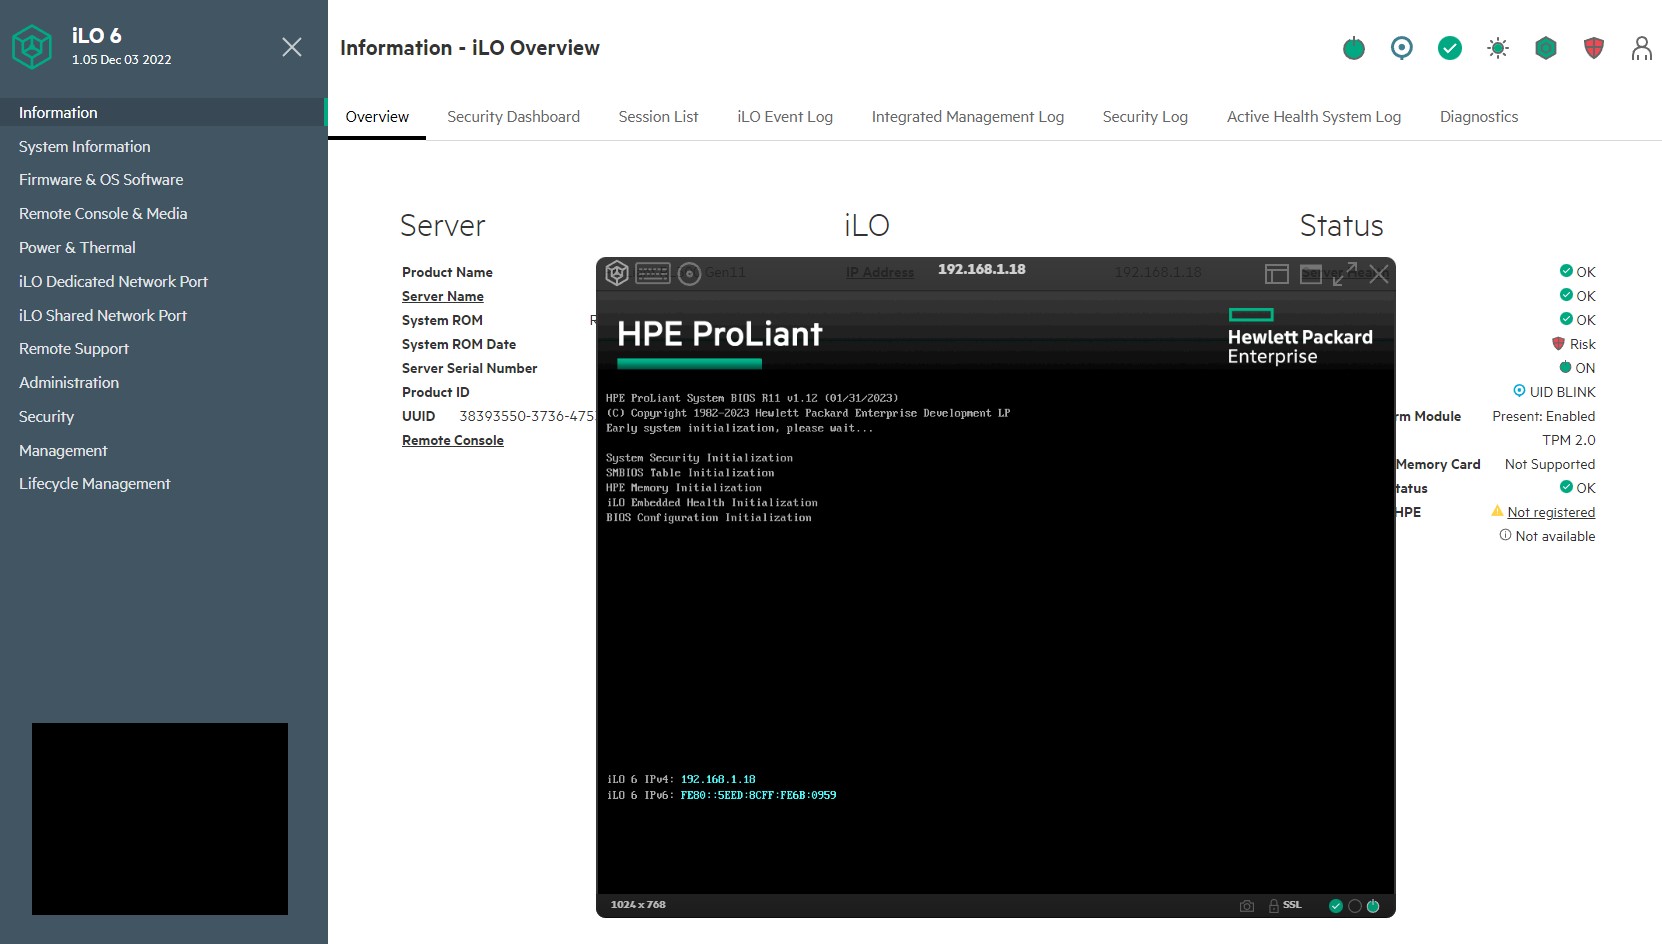Click the UID indicator icon in header
The width and height of the screenshot is (1662, 944).
coord(1402,48)
